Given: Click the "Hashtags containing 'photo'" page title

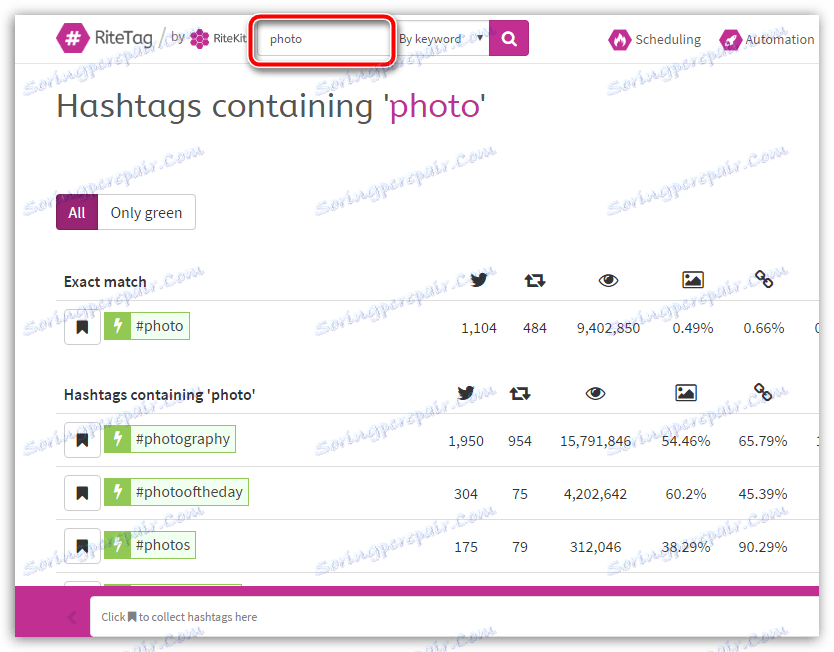Looking at the screenshot, I should pyautogui.click(x=271, y=106).
